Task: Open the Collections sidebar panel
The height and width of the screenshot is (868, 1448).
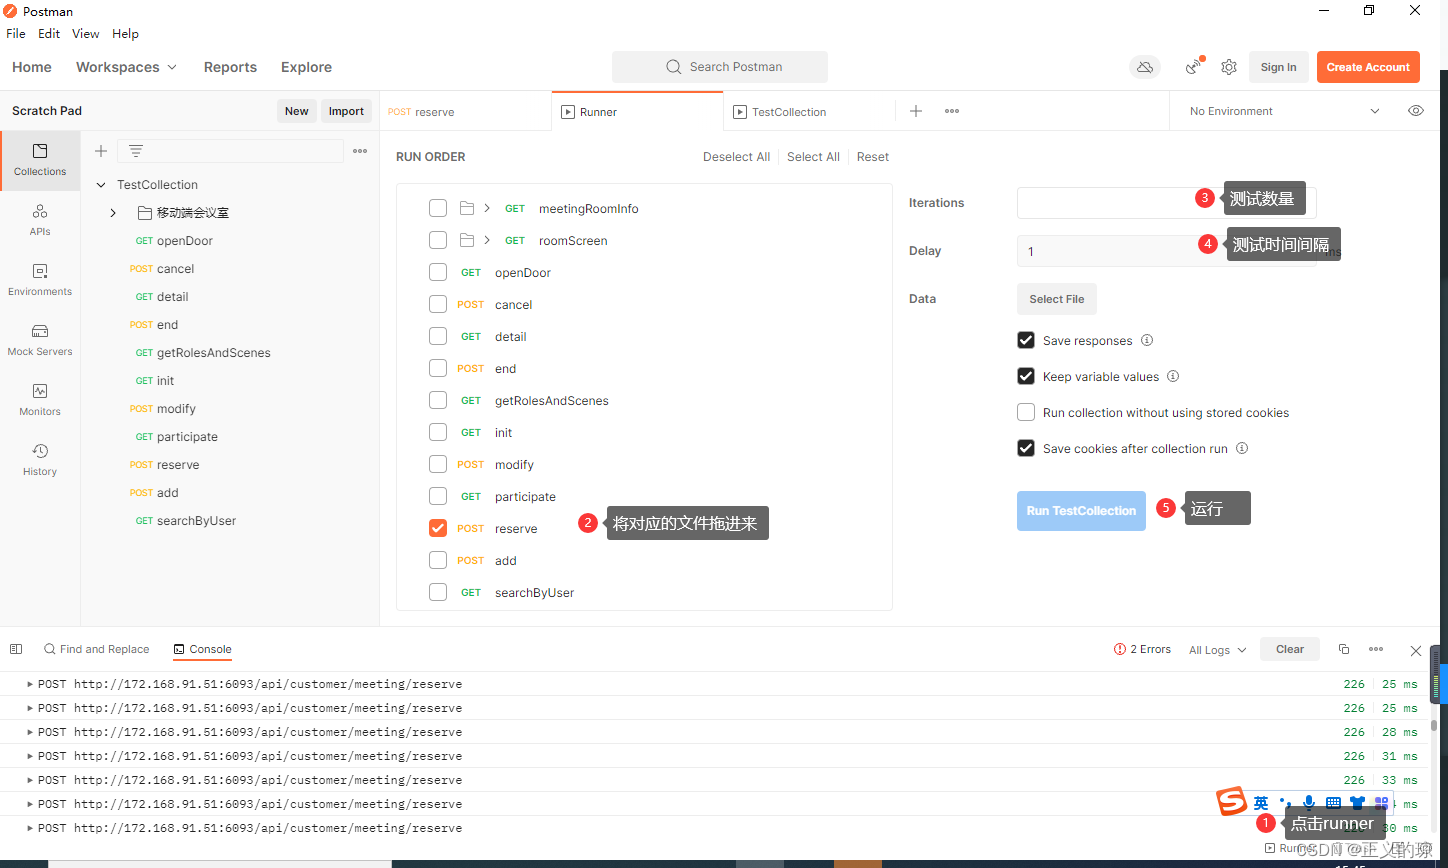Action: coord(40,160)
